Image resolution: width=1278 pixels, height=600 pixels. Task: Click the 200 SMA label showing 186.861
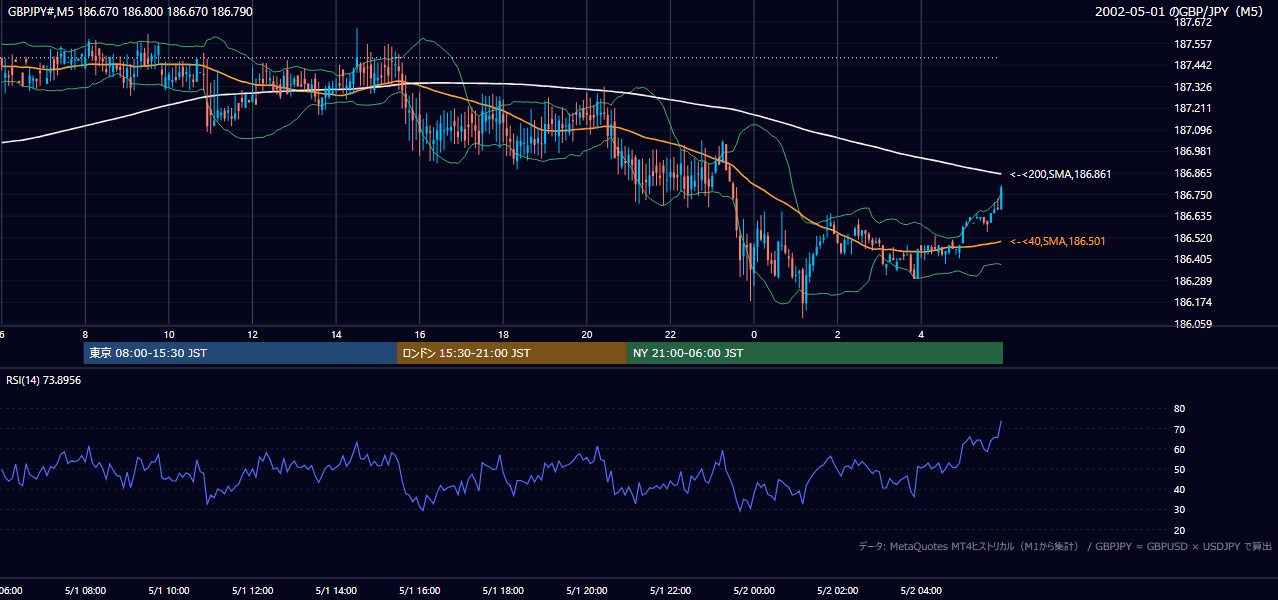(1060, 174)
